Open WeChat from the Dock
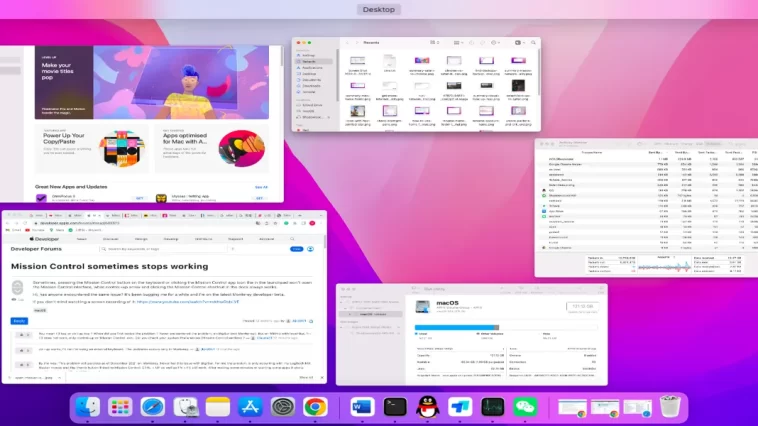Image resolution: width=758 pixels, height=426 pixels. tap(525, 407)
